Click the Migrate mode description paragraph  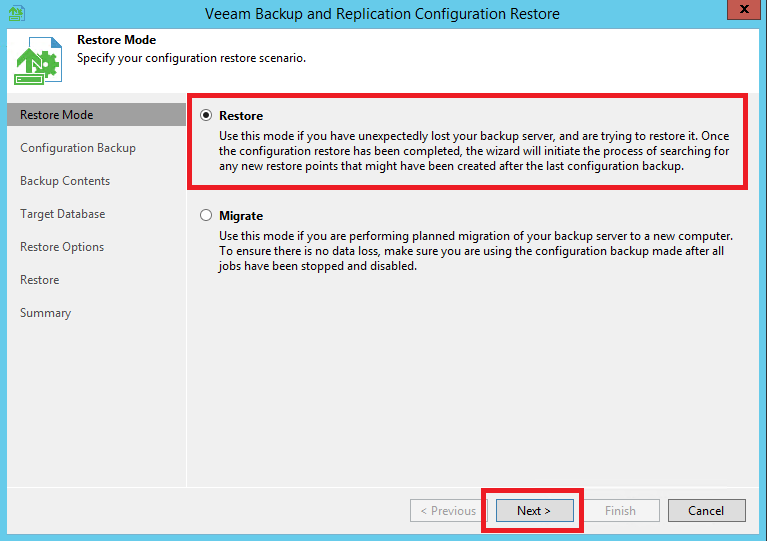pos(475,251)
